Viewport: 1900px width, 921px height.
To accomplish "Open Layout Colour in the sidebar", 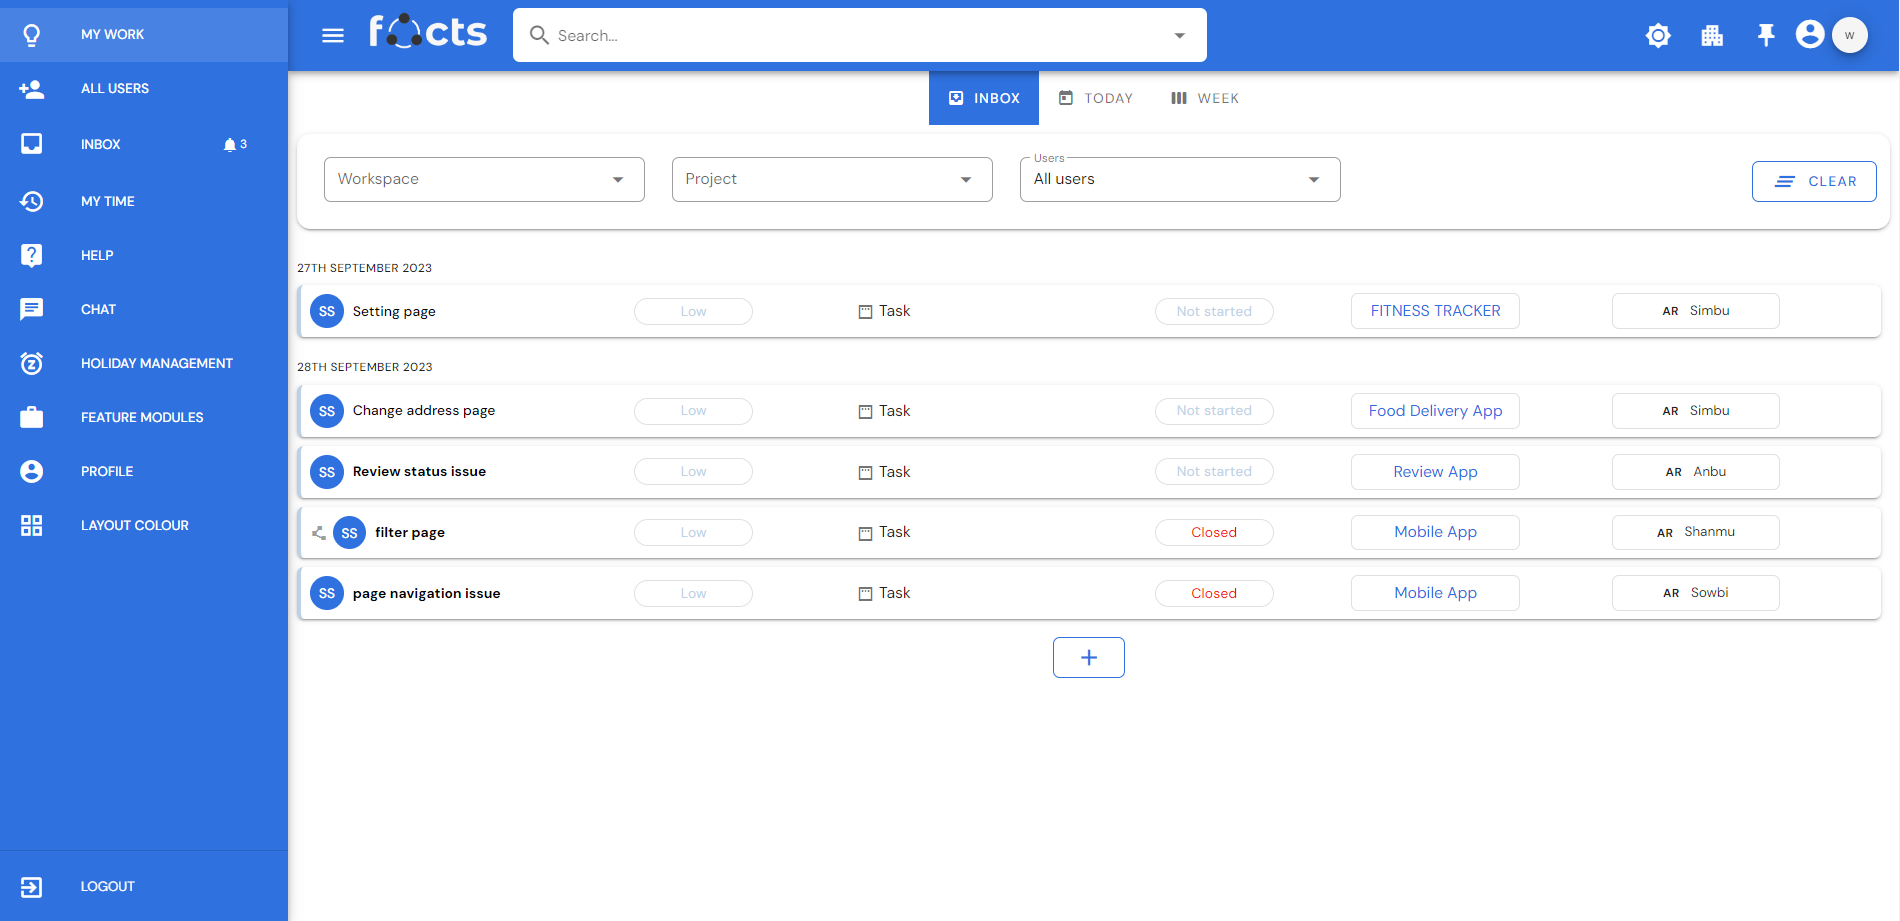I will click(134, 525).
